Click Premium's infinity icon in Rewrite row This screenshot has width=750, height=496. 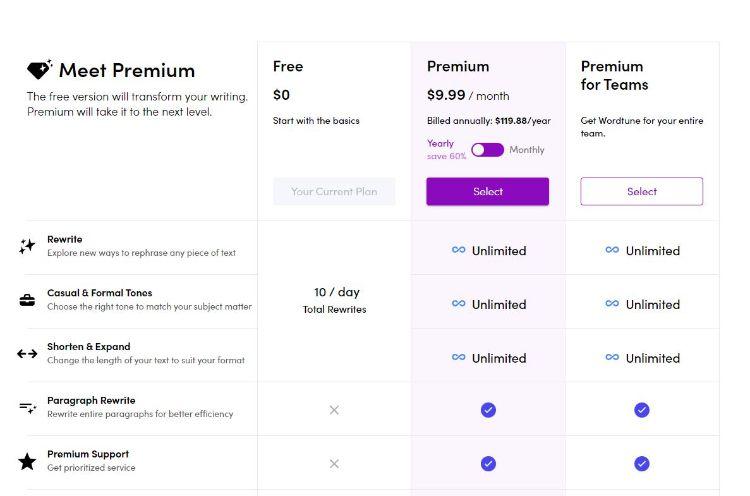458,250
